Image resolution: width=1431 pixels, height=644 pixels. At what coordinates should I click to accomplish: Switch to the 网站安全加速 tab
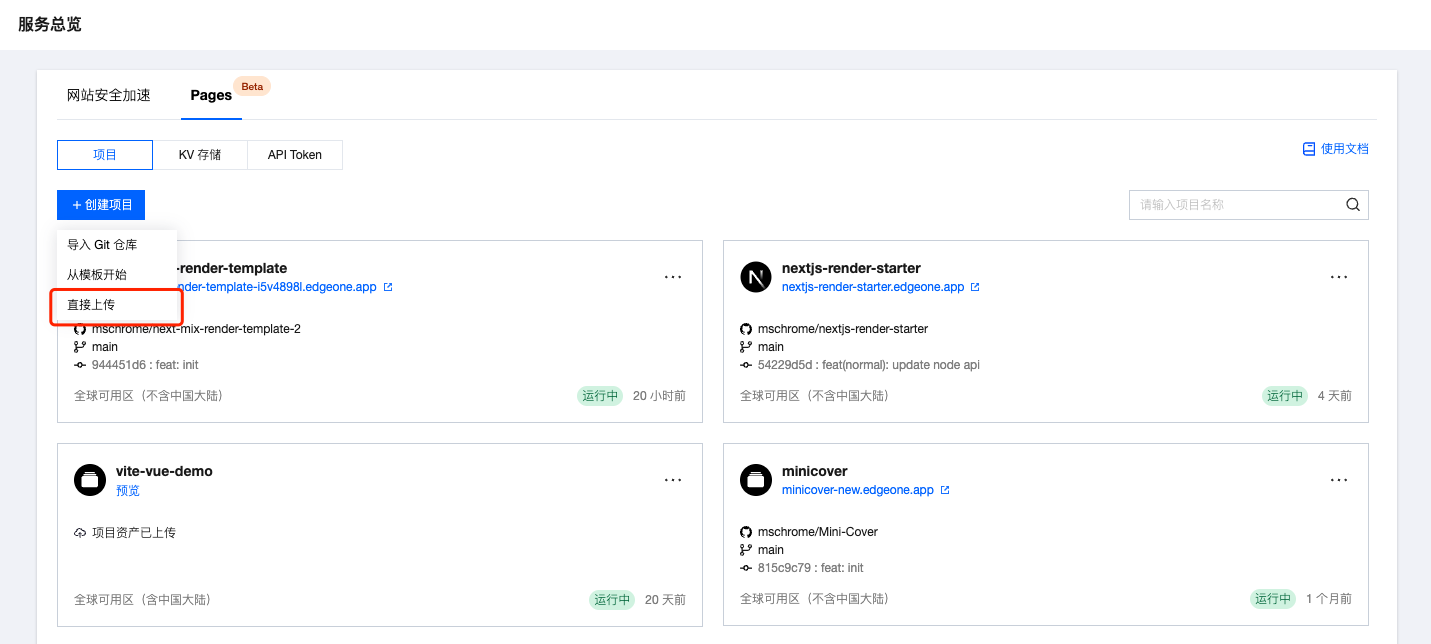pyautogui.click(x=109, y=96)
